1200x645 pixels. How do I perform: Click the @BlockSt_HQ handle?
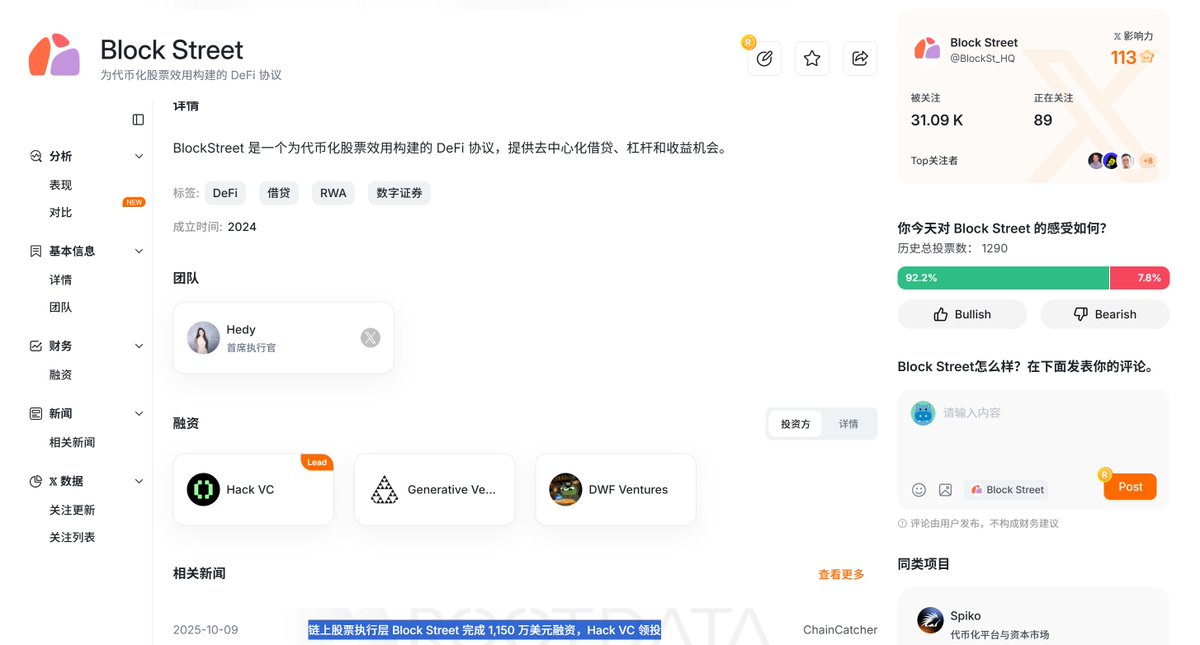(x=982, y=58)
